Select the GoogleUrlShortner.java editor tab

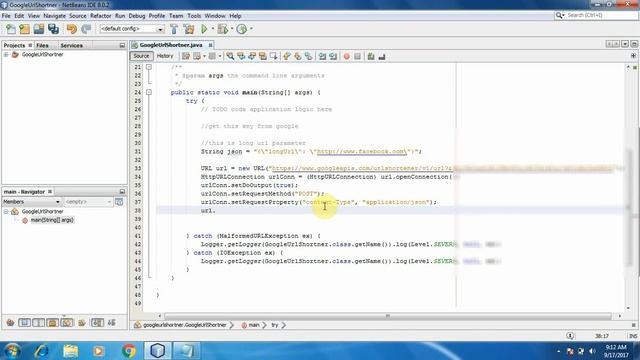point(171,45)
